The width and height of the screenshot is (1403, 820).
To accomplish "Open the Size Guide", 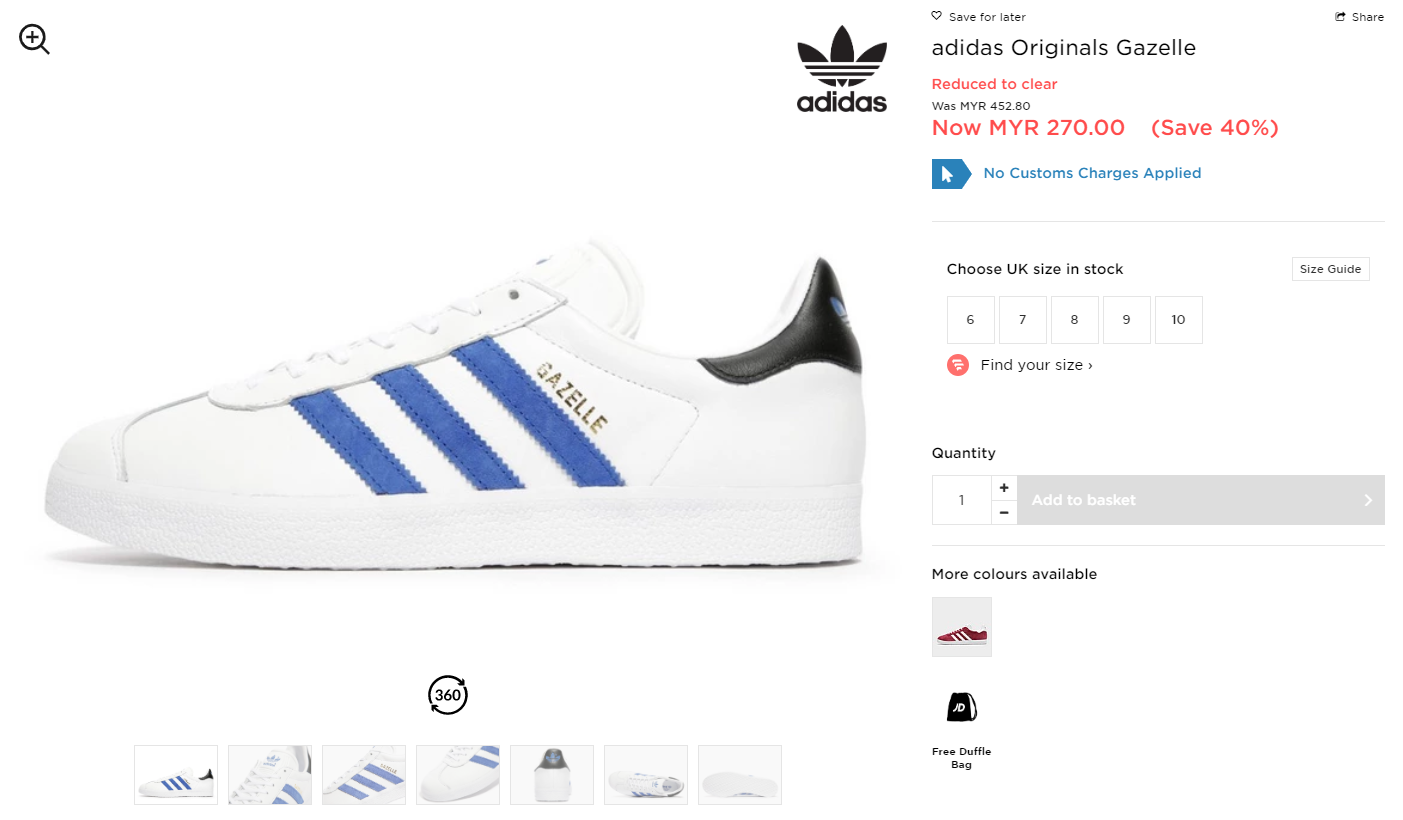I will tap(1330, 269).
